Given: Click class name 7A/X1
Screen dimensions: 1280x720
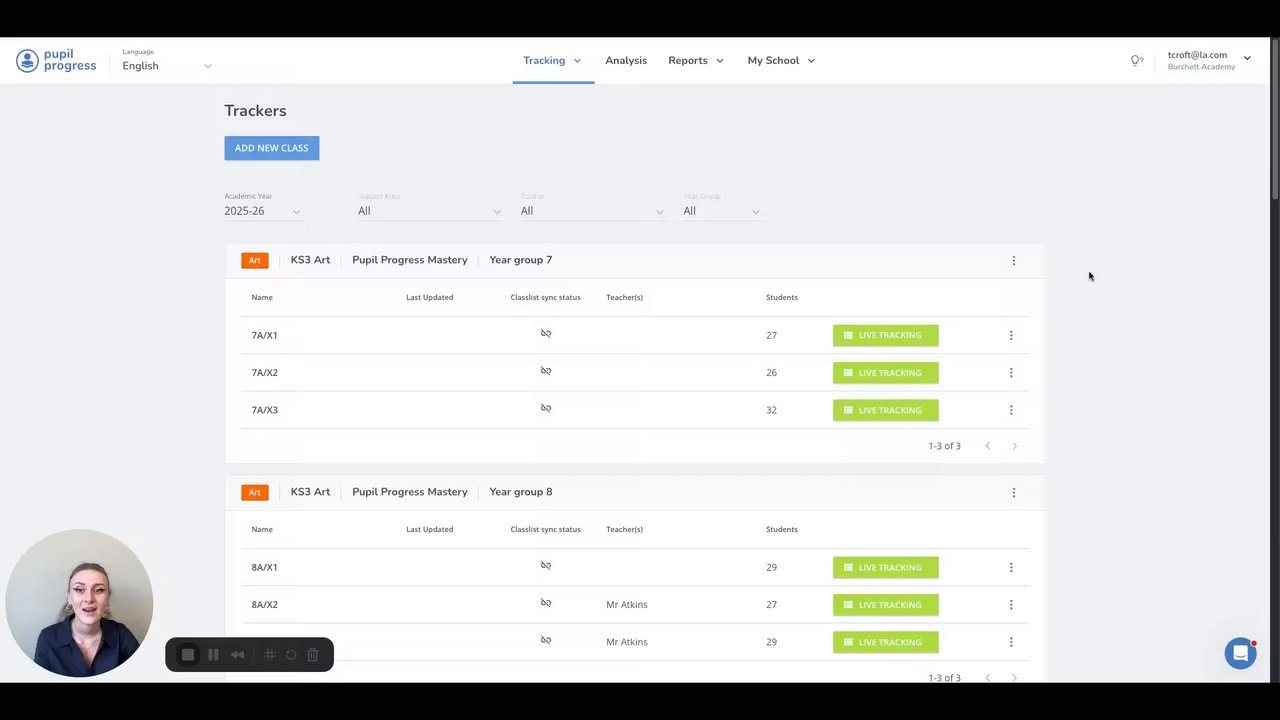Looking at the screenshot, I should pos(265,335).
